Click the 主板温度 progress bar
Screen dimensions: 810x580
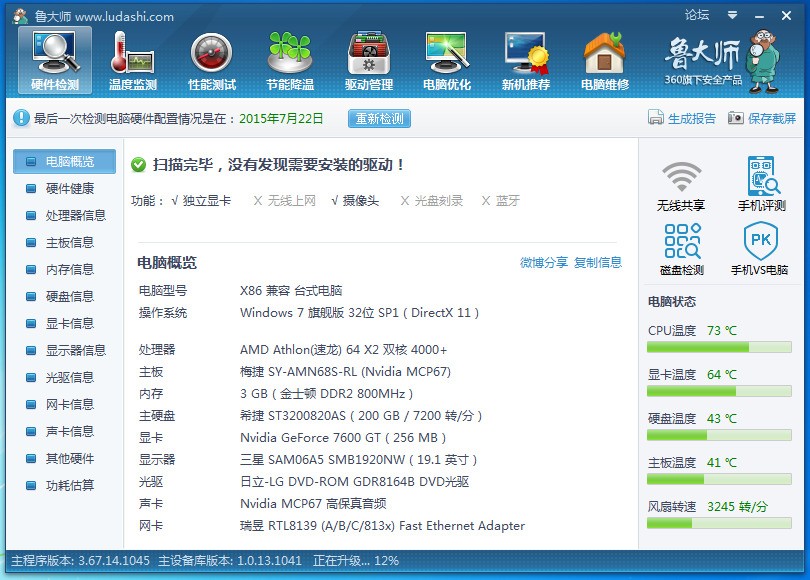click(719, 479)
